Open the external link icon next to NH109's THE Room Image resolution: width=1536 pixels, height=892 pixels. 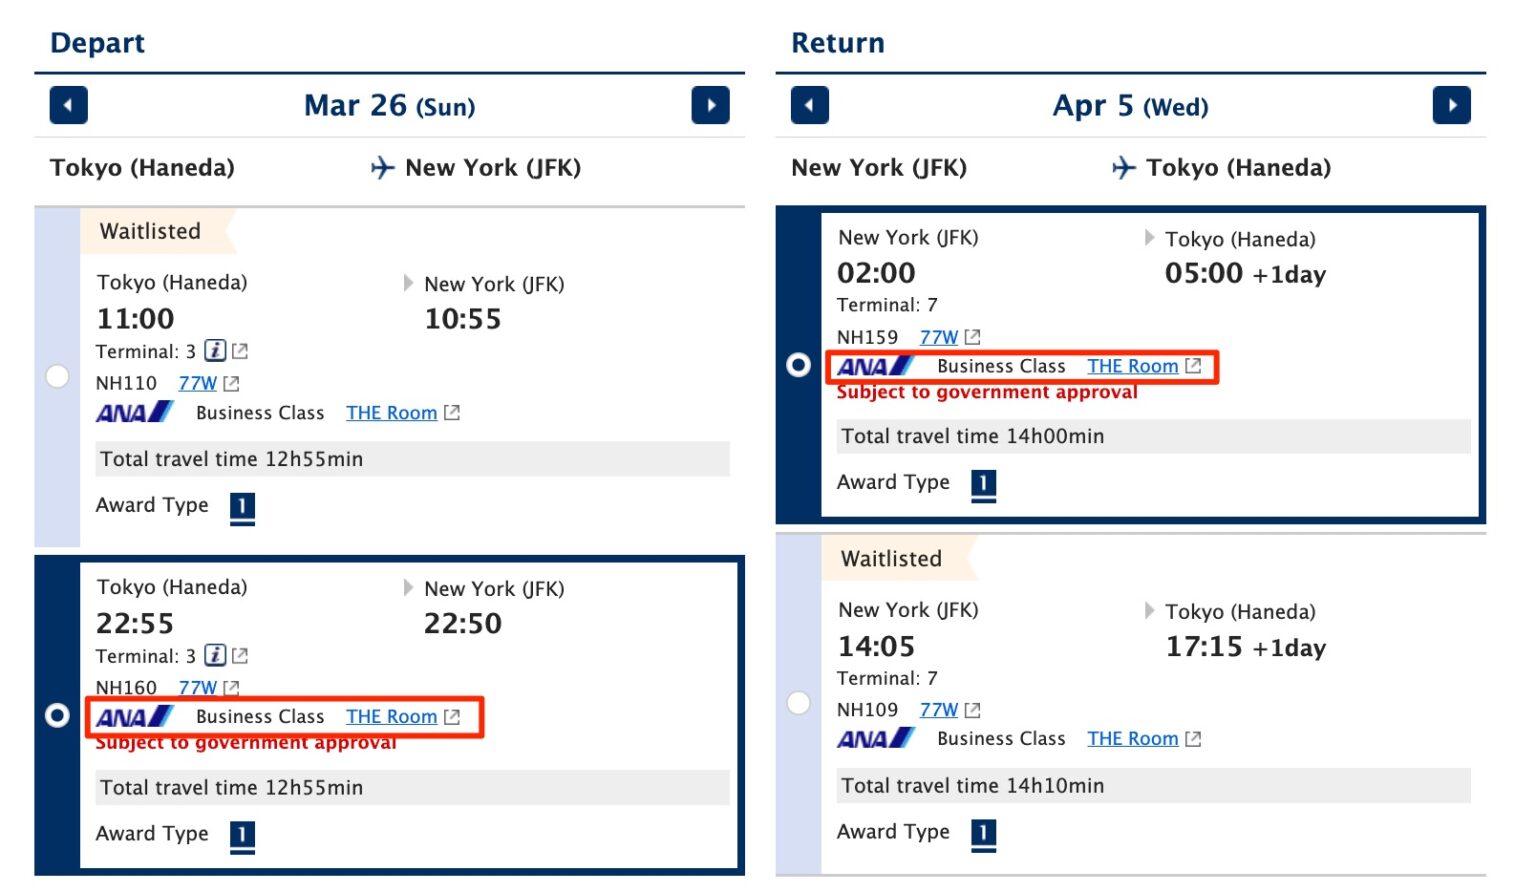point(1193,738)
